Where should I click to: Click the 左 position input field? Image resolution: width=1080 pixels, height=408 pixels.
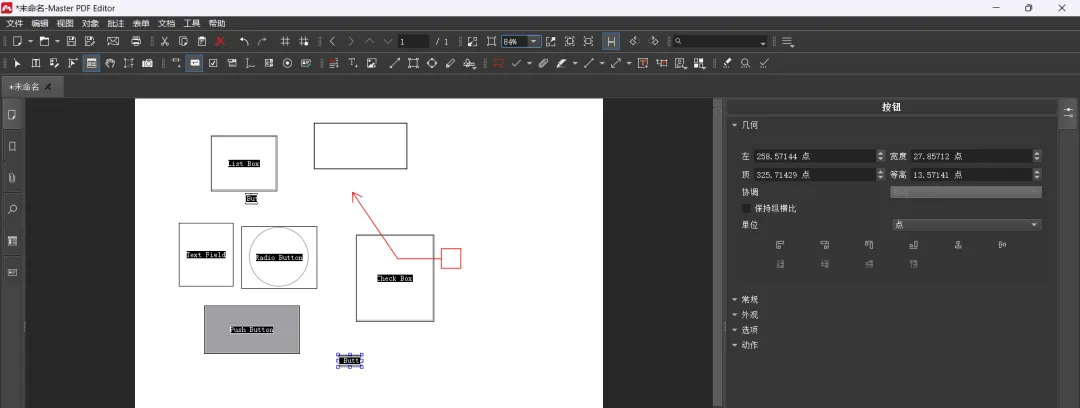(814, 156)
